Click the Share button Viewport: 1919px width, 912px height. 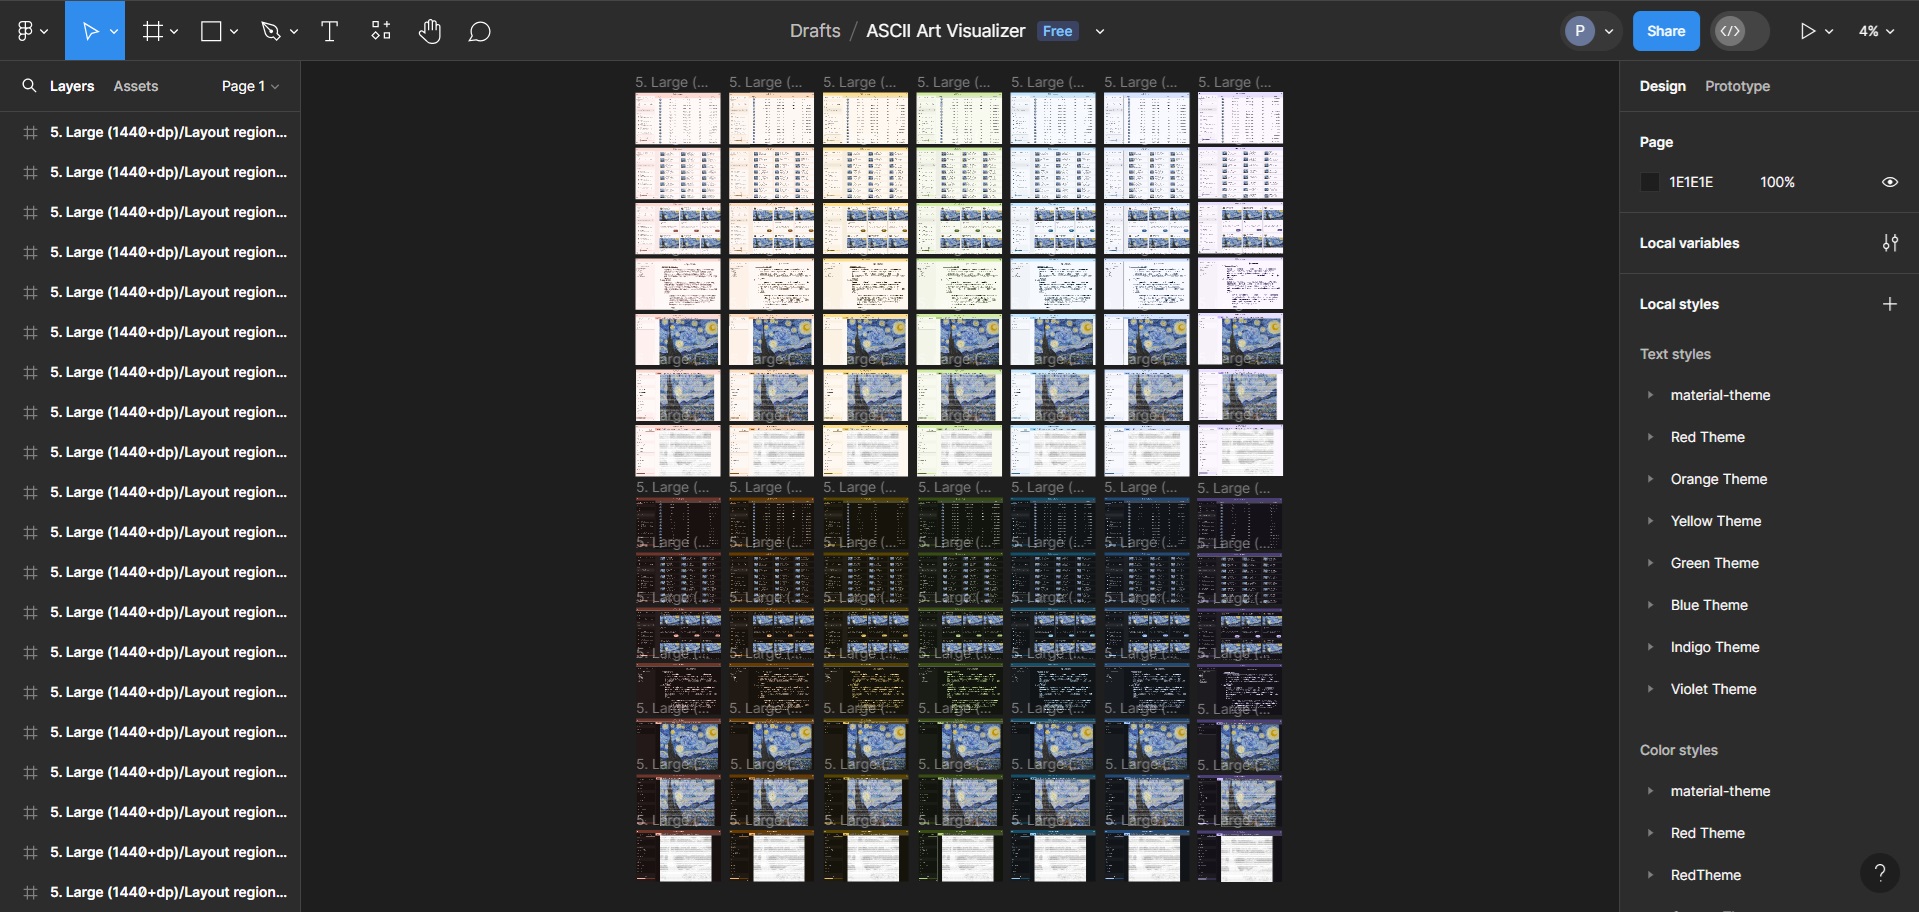[1665, 30]
